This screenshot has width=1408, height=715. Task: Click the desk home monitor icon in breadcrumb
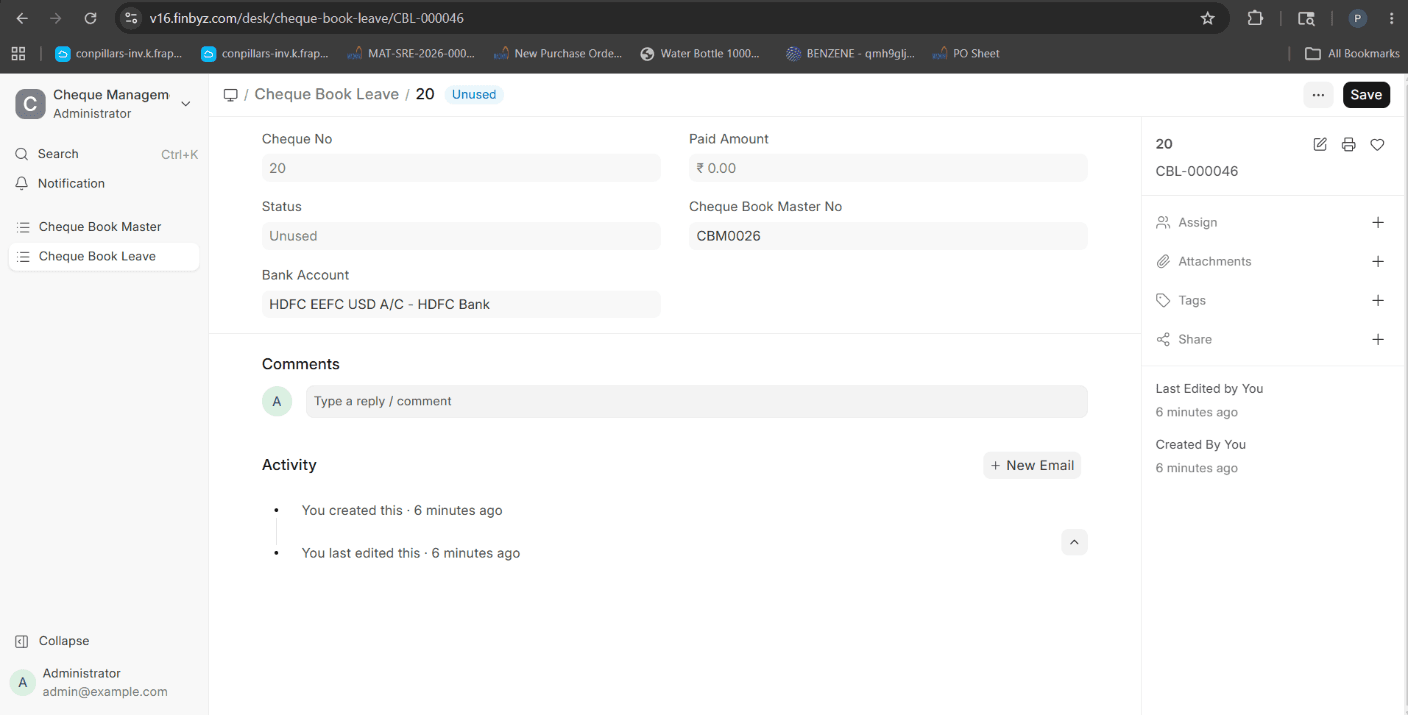coord(230,95)
